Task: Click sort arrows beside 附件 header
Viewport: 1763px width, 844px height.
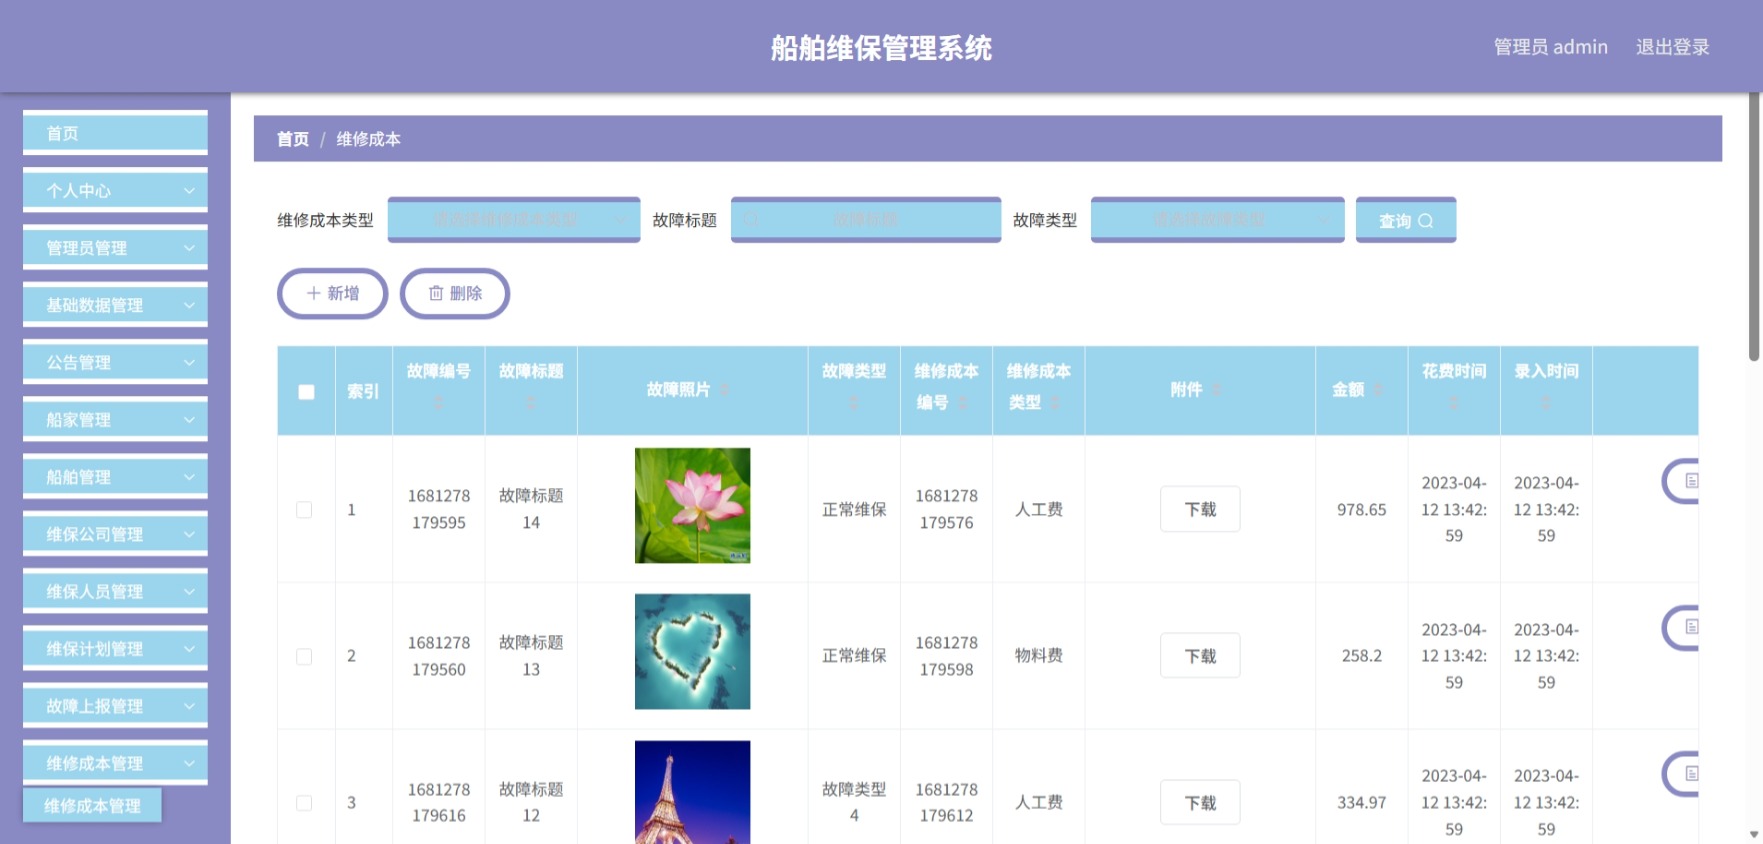Action: point(1216,389)
